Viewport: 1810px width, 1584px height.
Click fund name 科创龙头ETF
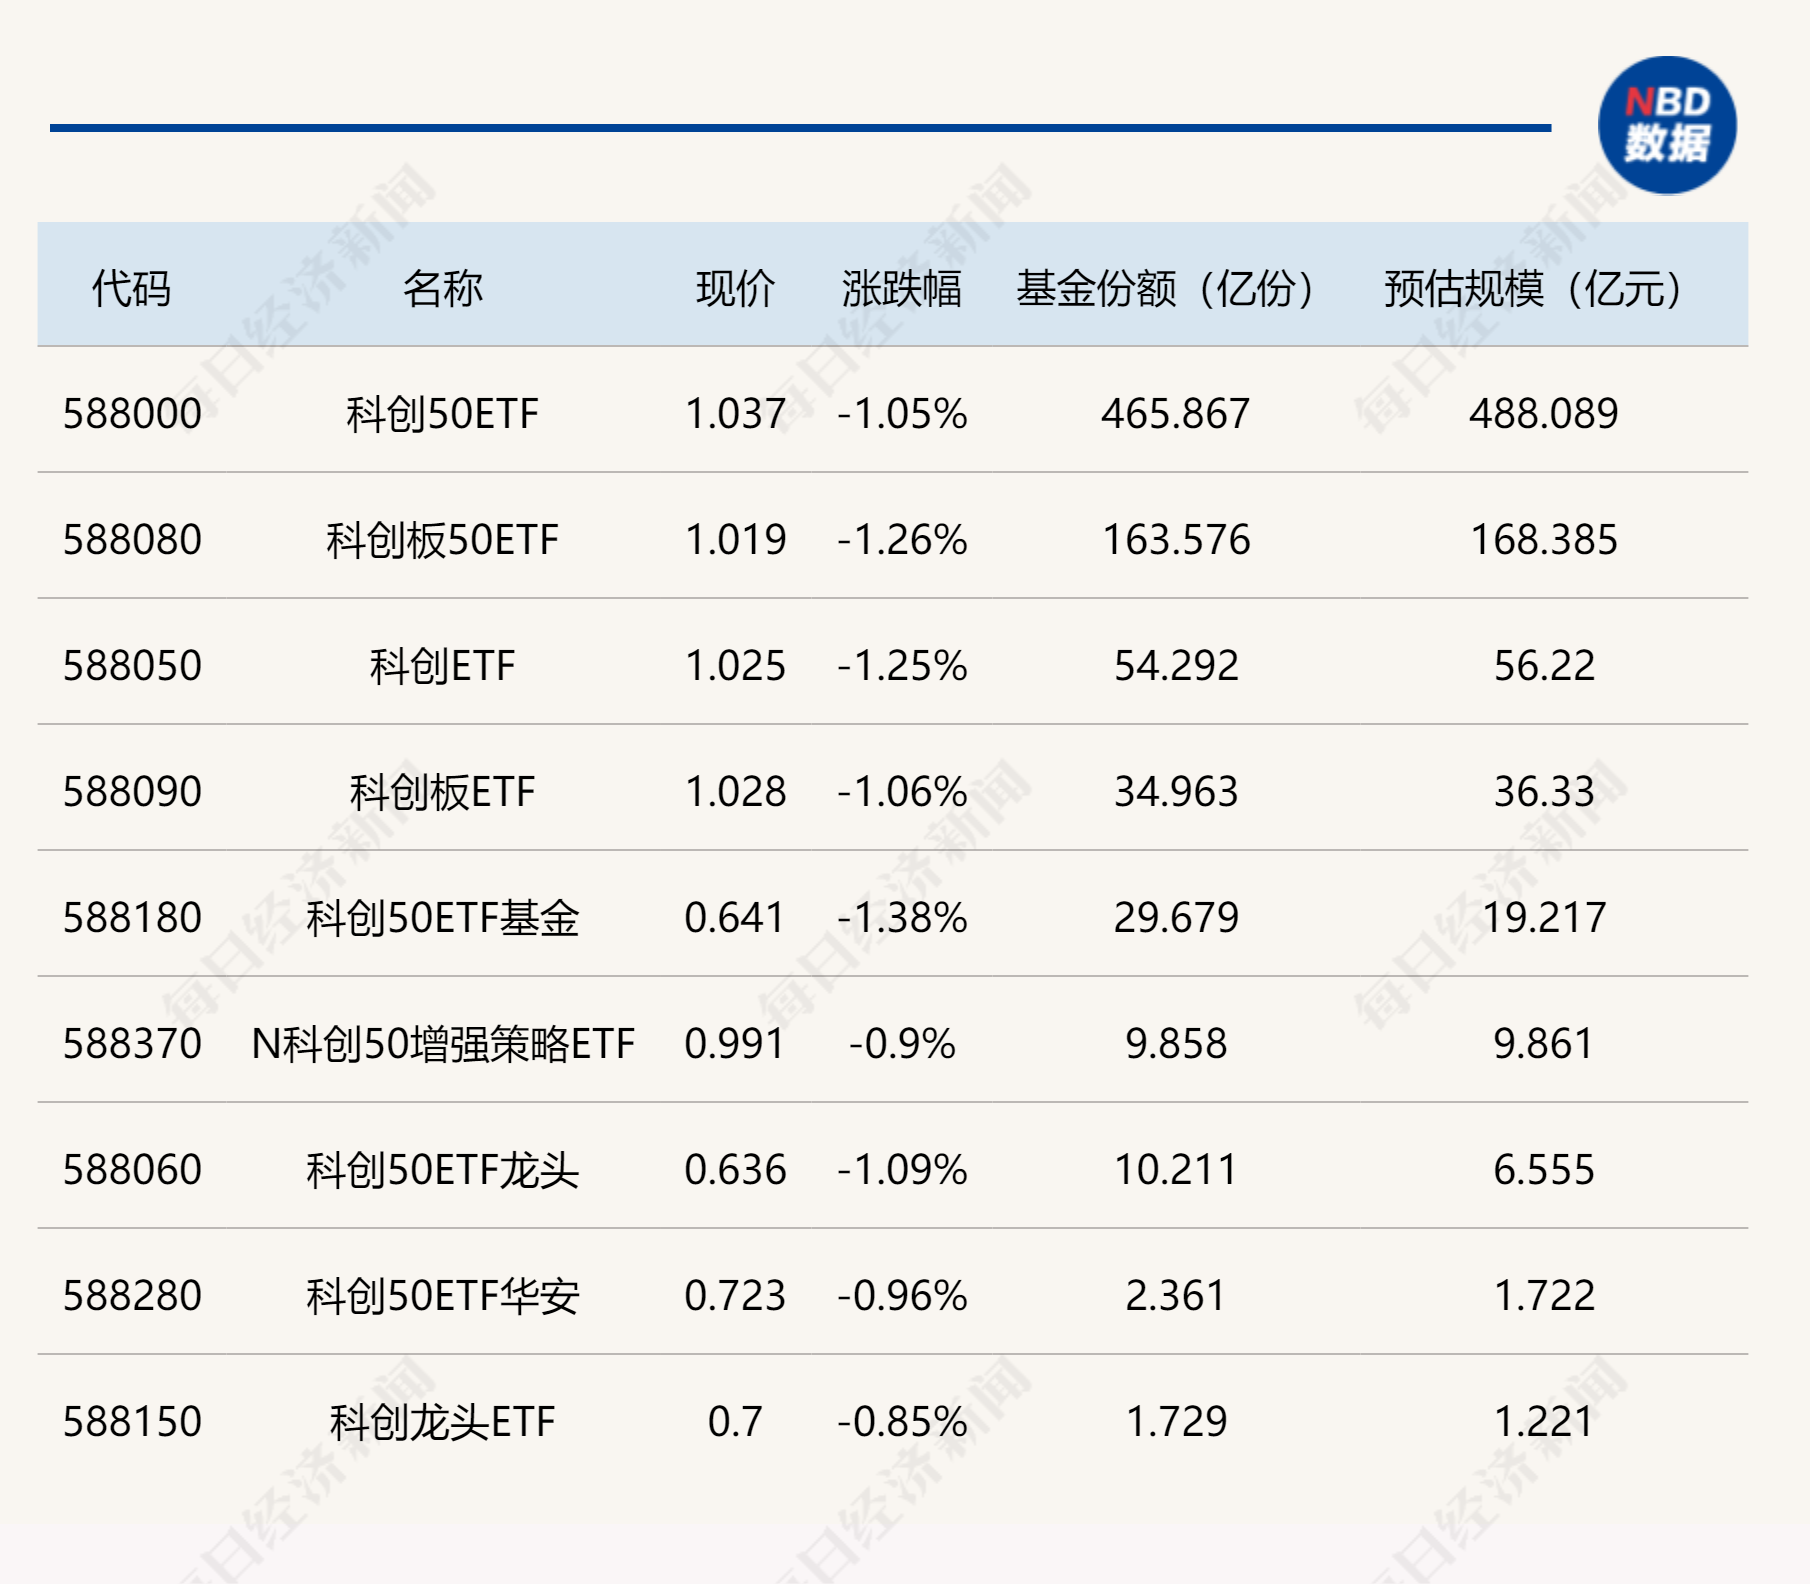click(x=442, y=1422)
